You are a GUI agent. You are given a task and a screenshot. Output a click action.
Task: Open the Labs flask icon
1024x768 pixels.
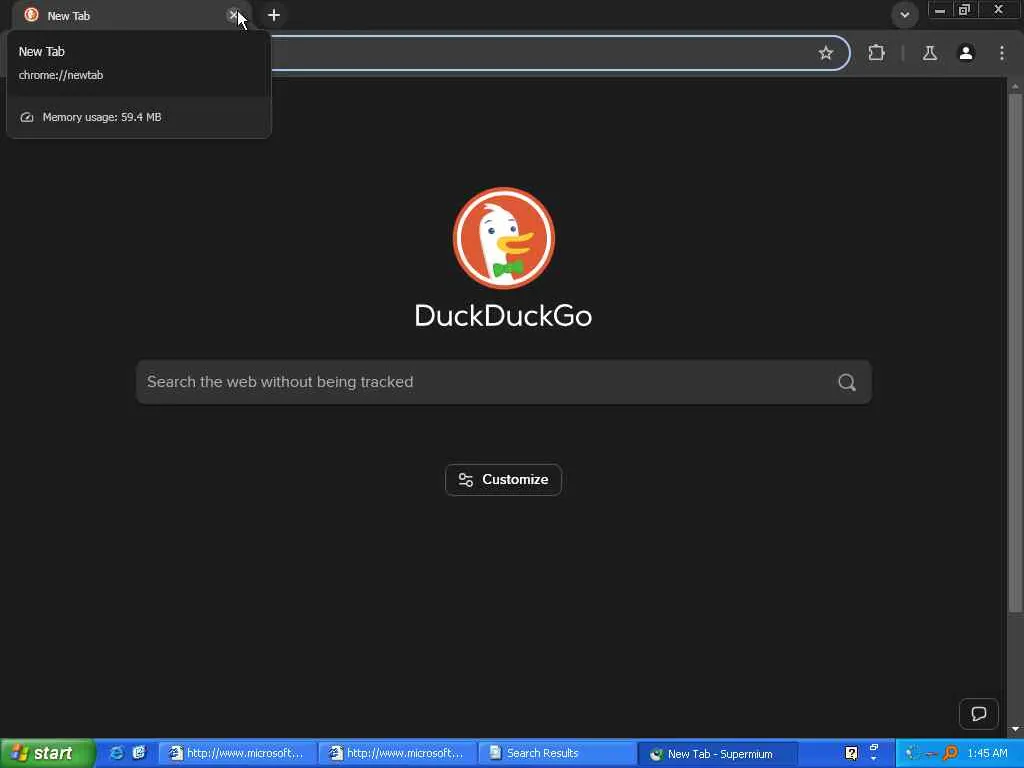click(930, 53)
